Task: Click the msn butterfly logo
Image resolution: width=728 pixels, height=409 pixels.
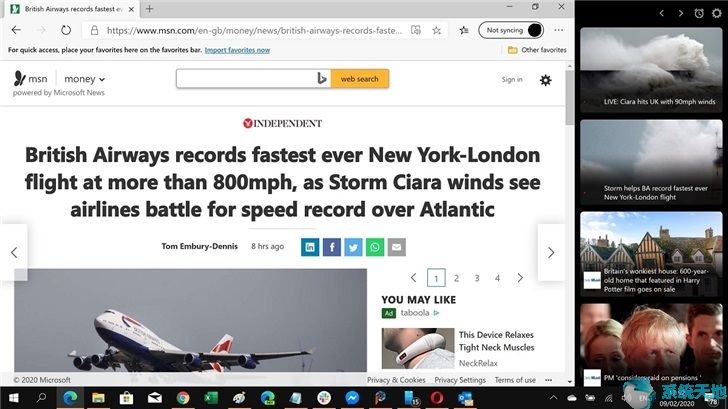Action: 19,78
